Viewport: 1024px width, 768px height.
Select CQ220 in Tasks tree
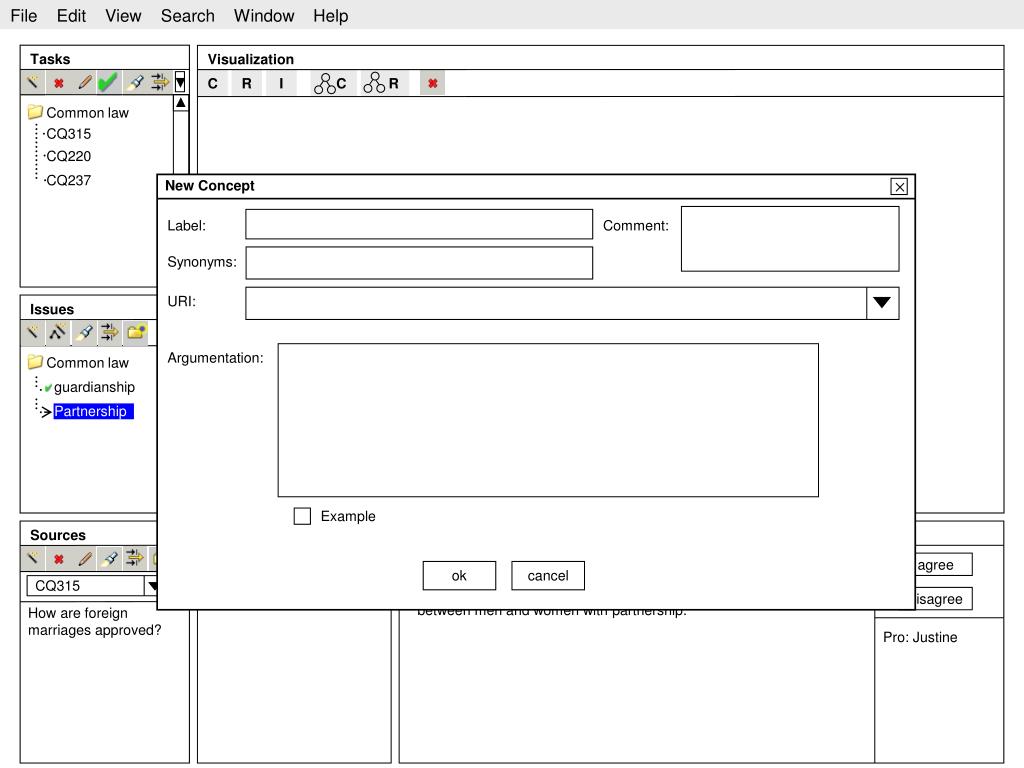click(x=69, y=156)
